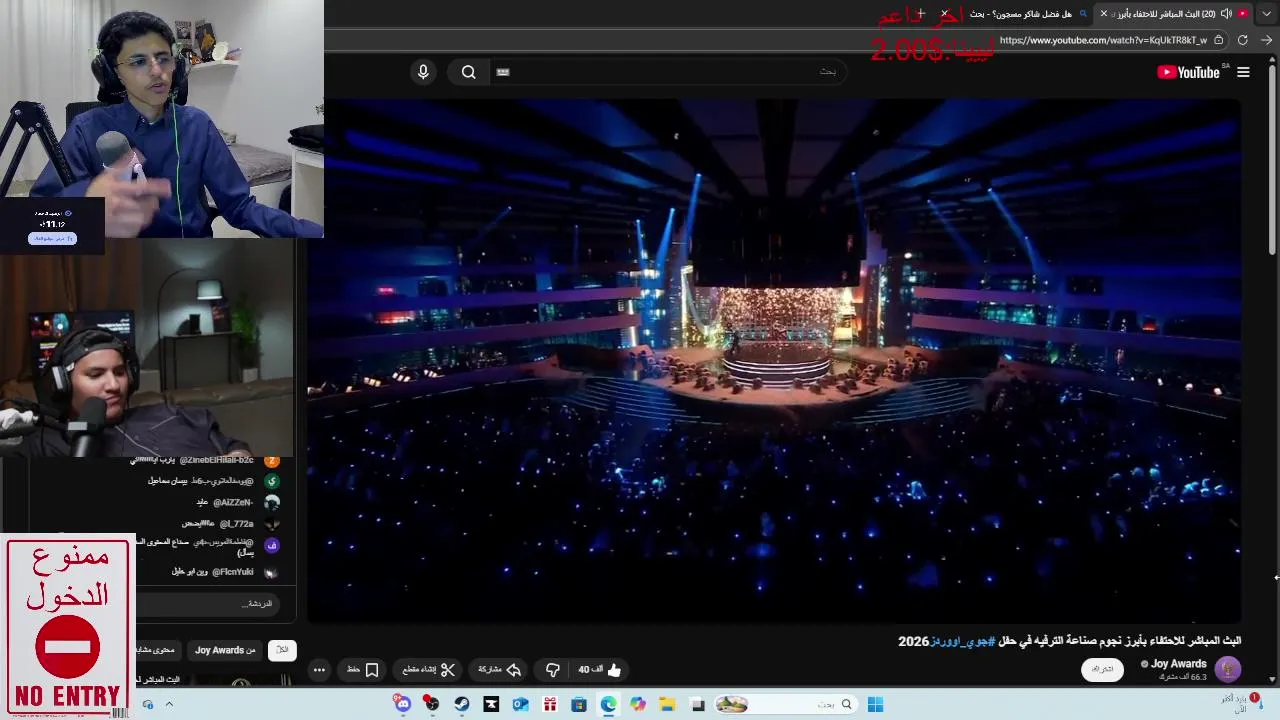
Task: Open a new browser tab
Action: pyautogui.click(x=921, y=13)
